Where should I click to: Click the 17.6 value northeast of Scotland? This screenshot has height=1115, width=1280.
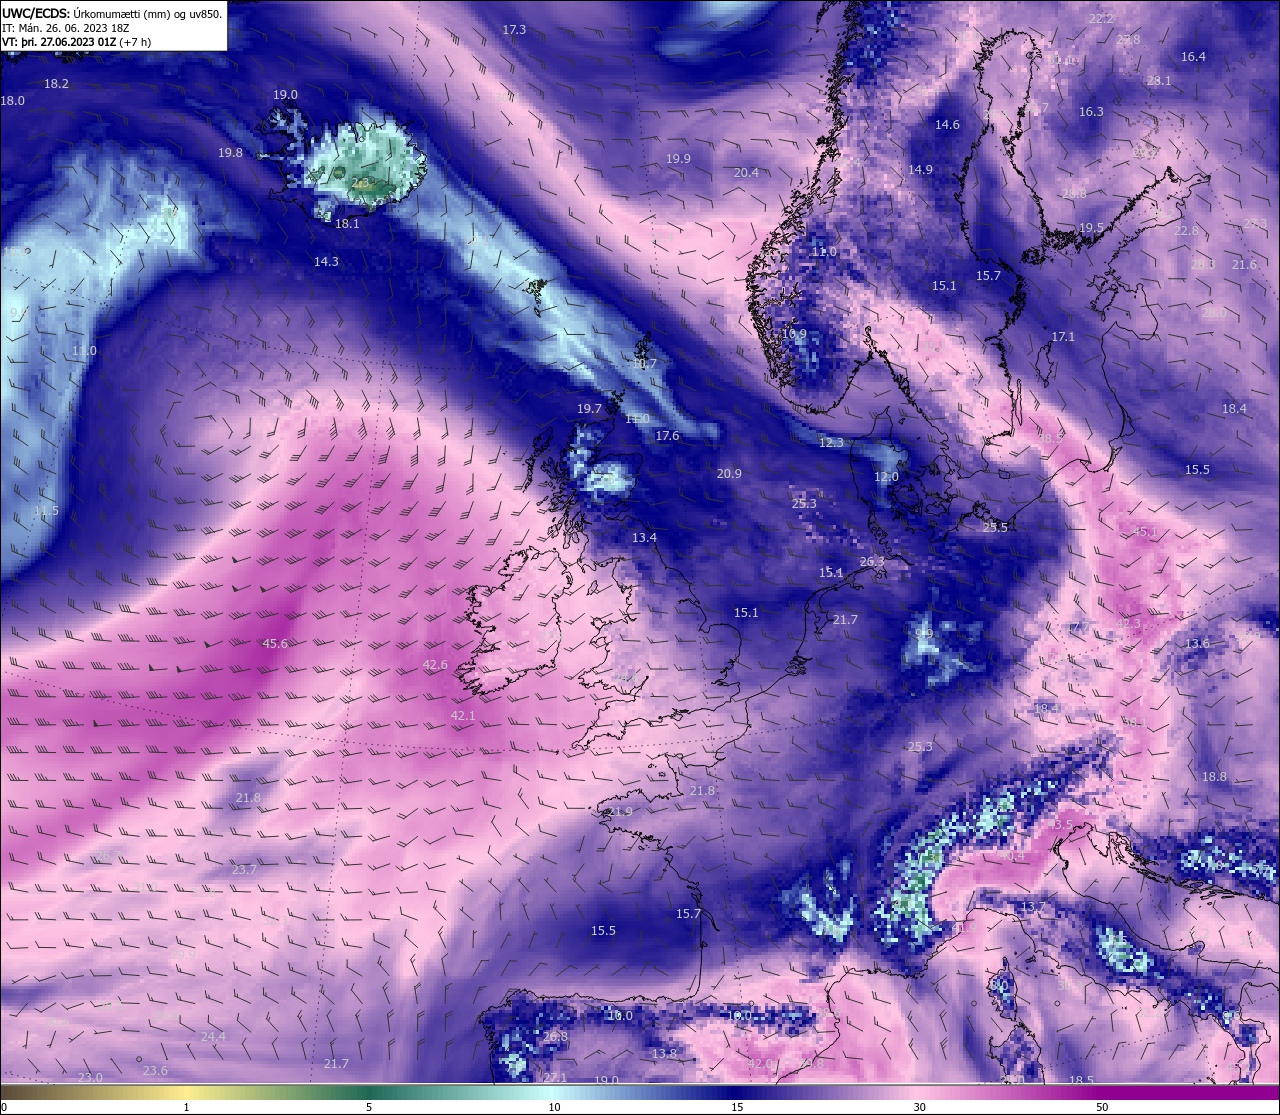(667, 436)
